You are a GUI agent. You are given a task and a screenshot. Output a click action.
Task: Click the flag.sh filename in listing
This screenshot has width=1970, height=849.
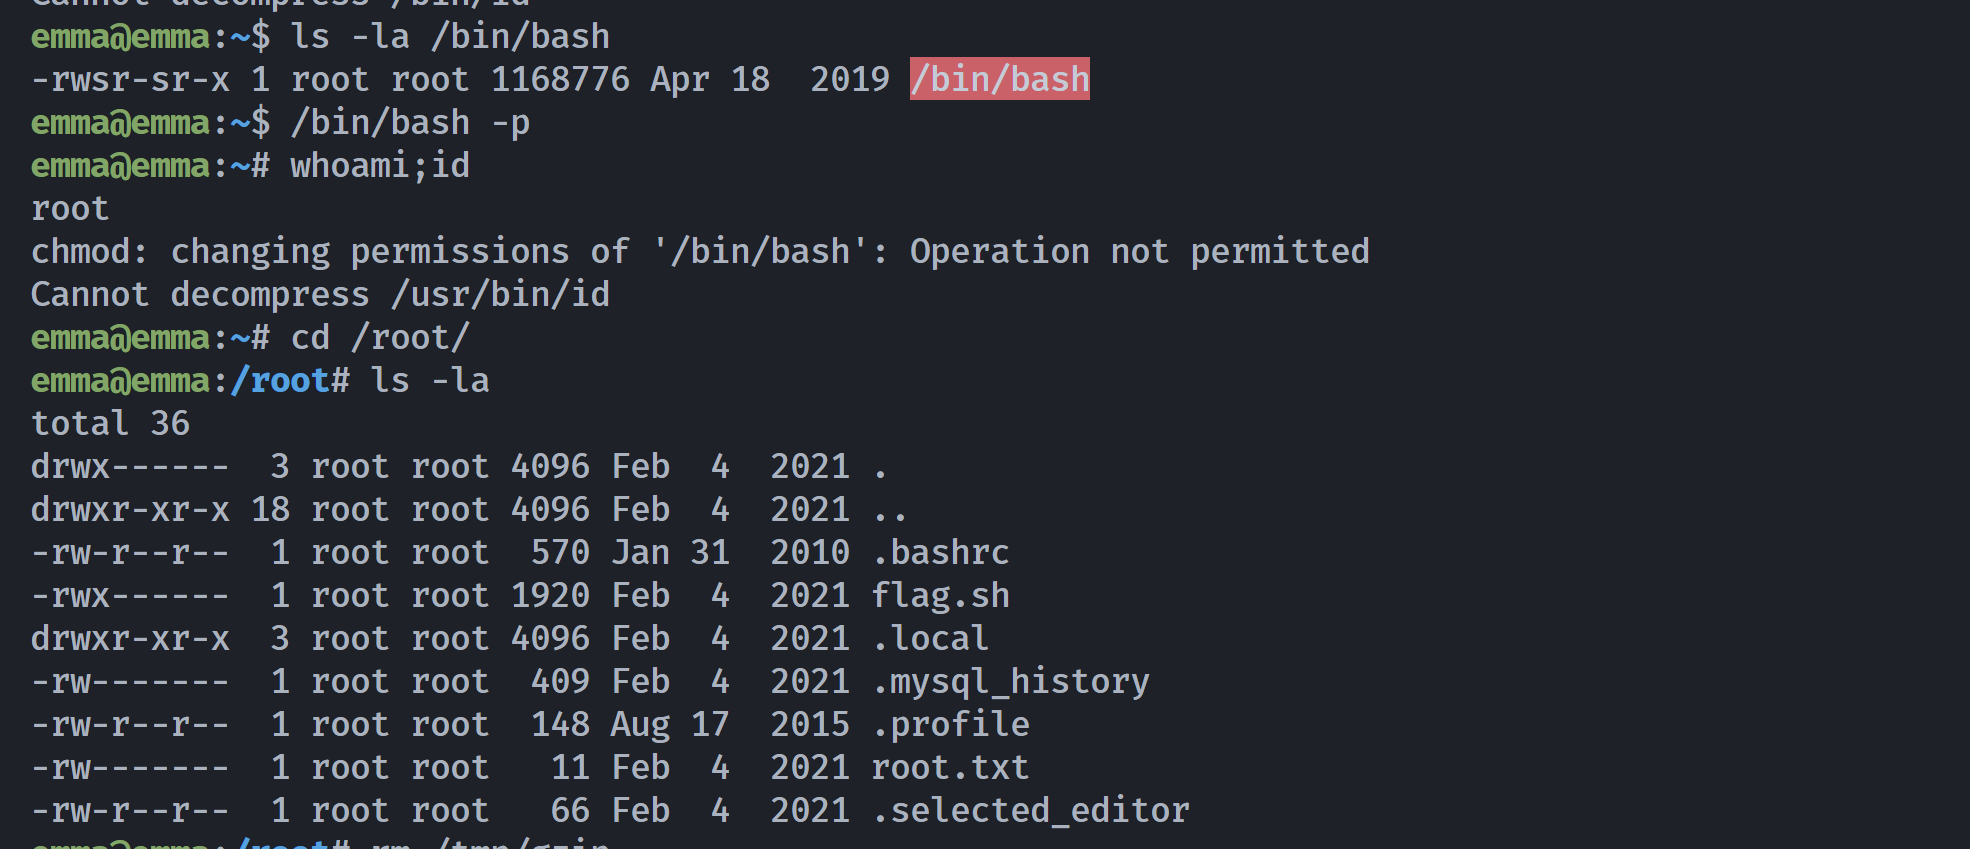(940, 596)
